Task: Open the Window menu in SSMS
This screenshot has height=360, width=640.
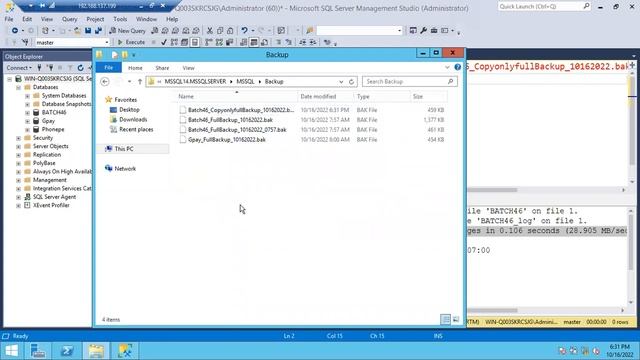Action: tap(146, 19)
